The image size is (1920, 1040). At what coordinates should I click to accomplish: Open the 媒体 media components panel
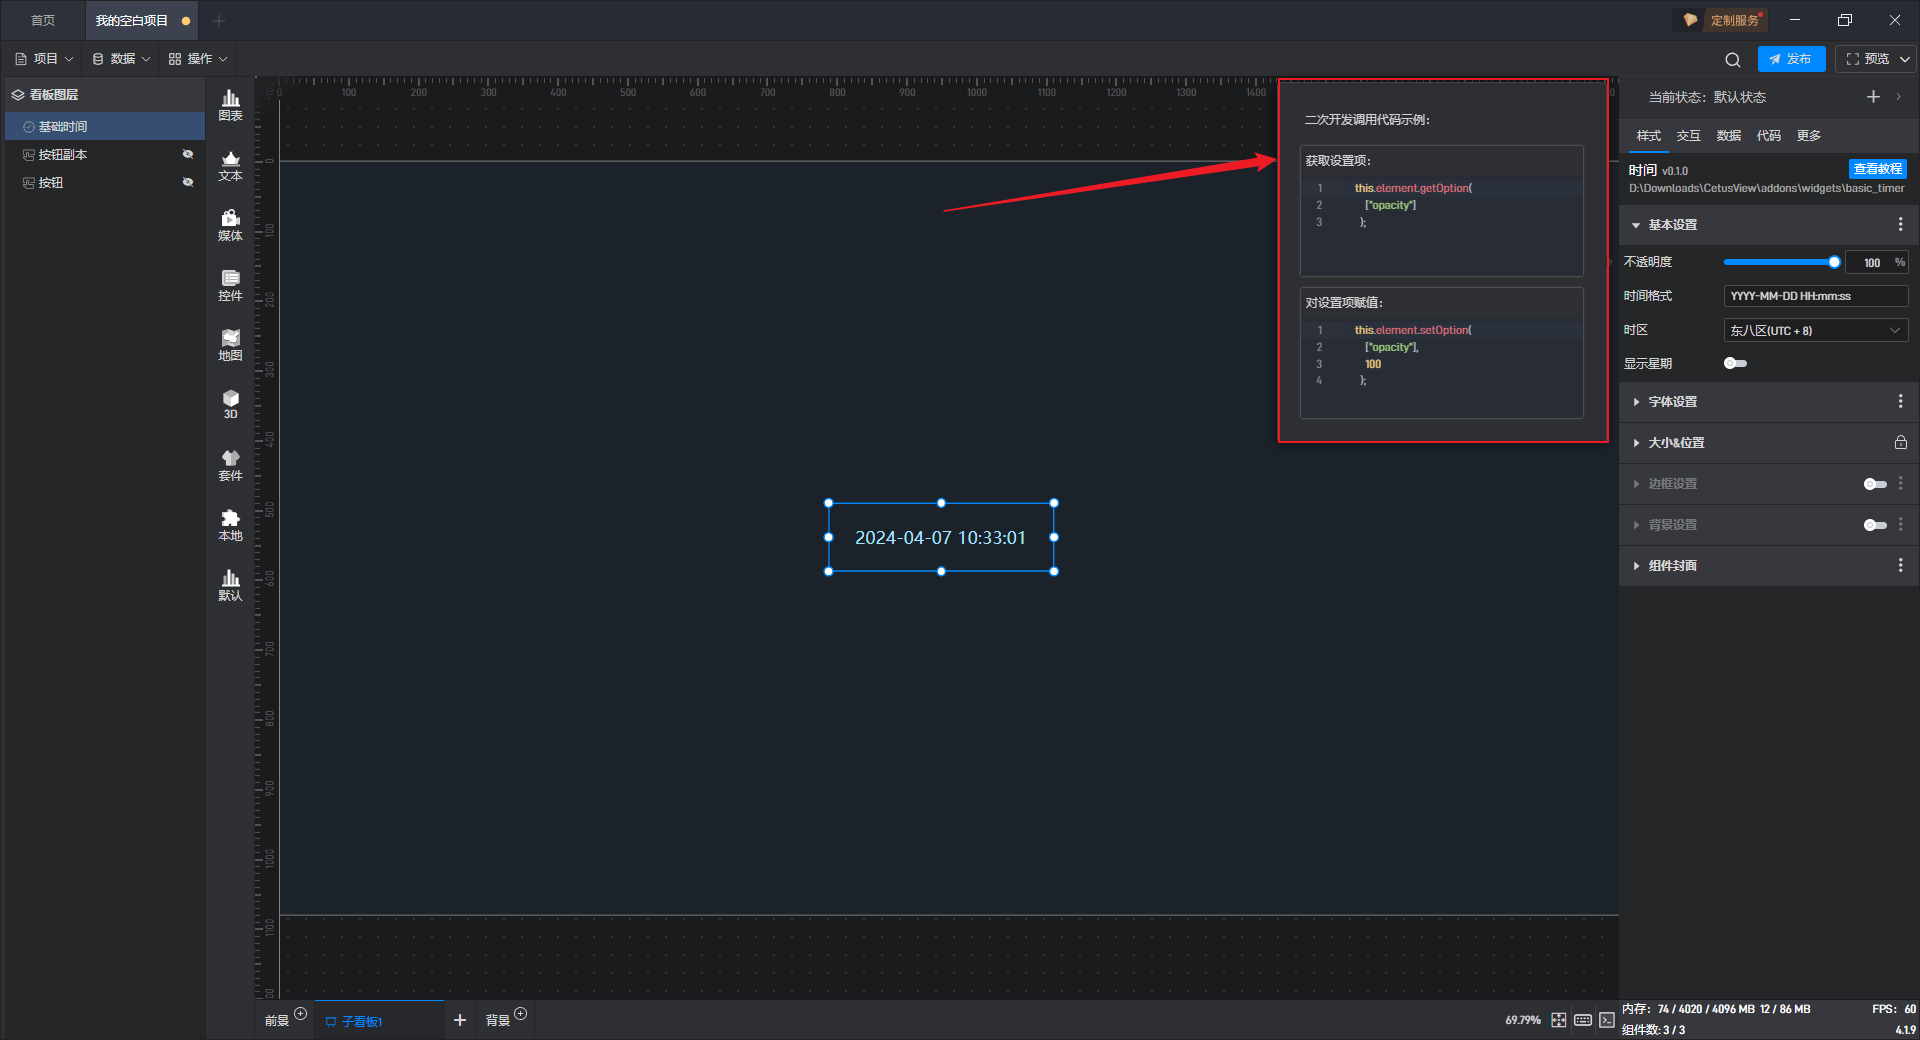pos(230,225)
